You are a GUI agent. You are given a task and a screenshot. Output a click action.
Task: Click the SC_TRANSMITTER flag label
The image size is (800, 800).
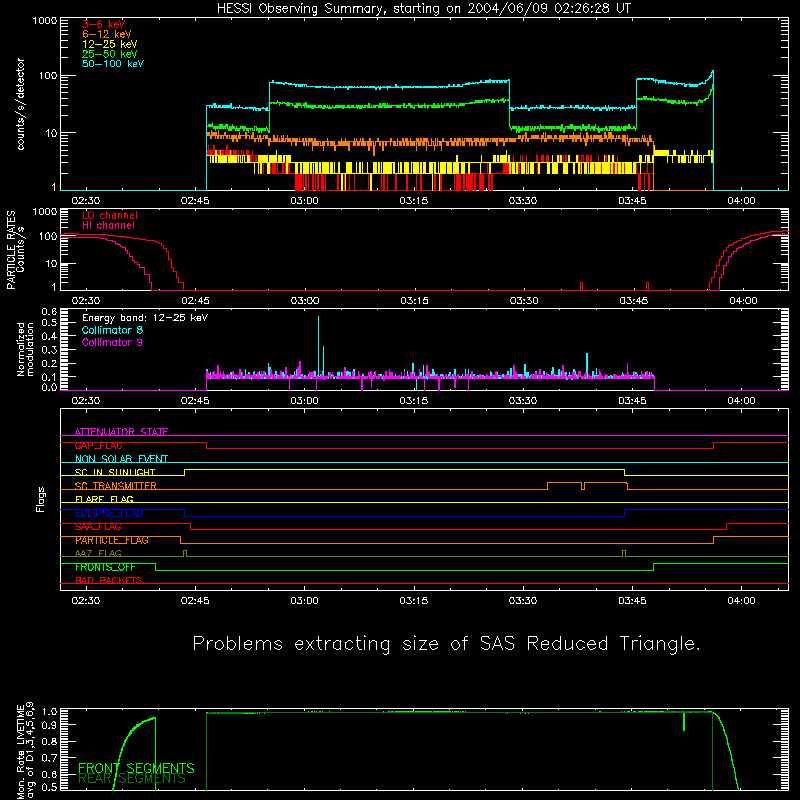tap(116, 486)
